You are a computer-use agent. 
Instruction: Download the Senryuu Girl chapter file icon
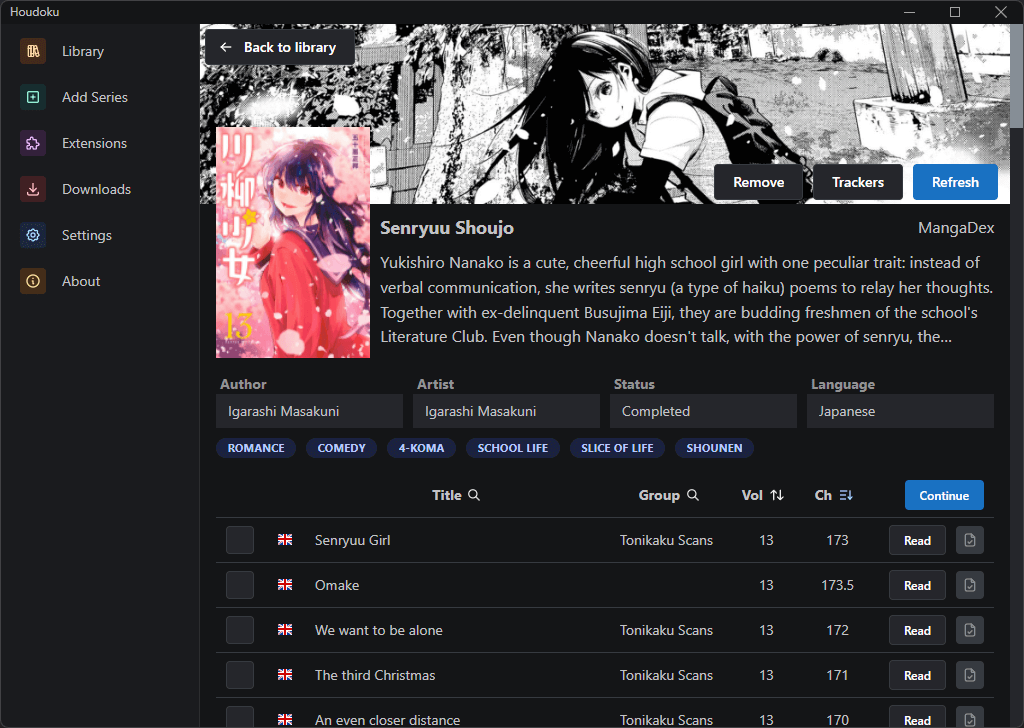tap(970, 540)
